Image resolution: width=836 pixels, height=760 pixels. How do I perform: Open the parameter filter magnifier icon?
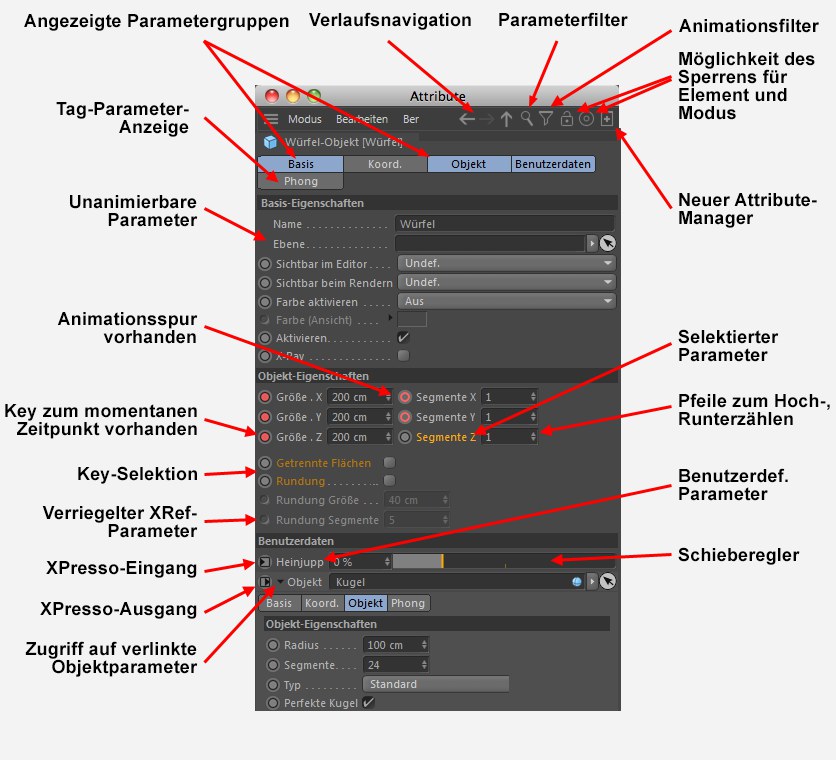coord(527,118)
